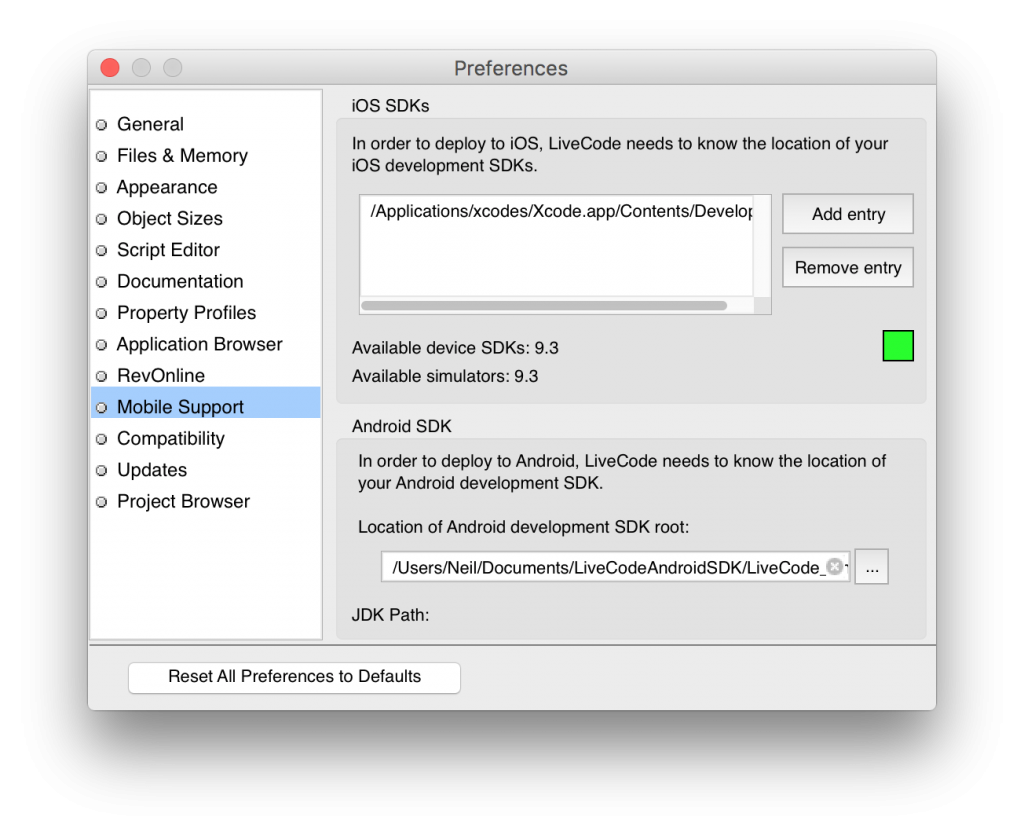Open the Updates settings
The image size is (1024, 836).
point(152,469)
